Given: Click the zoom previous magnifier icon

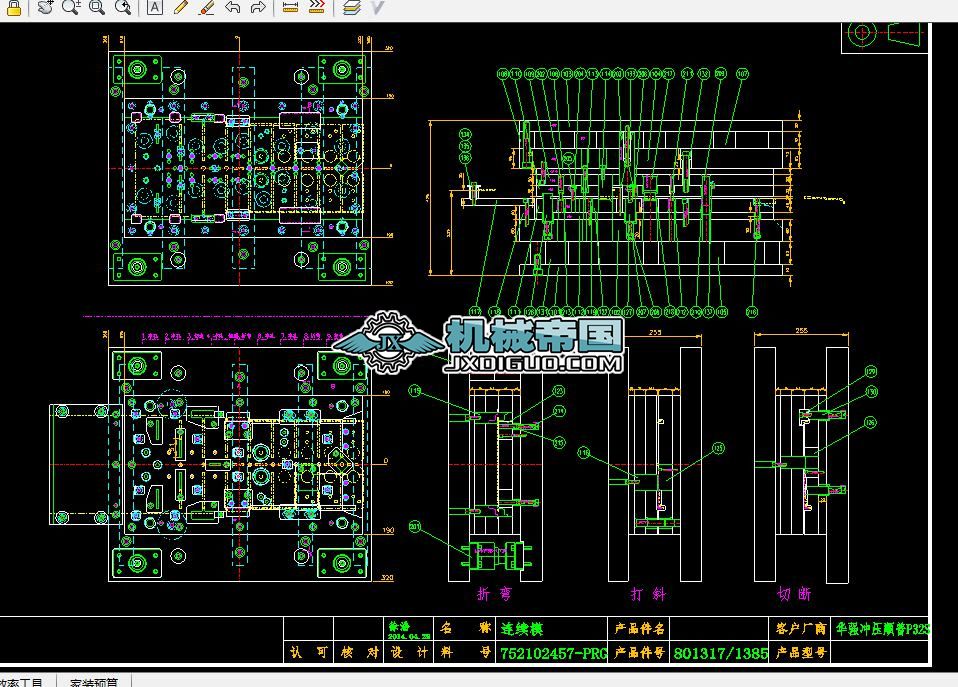Looking at the screenshot, I should [x=123, y=7].
